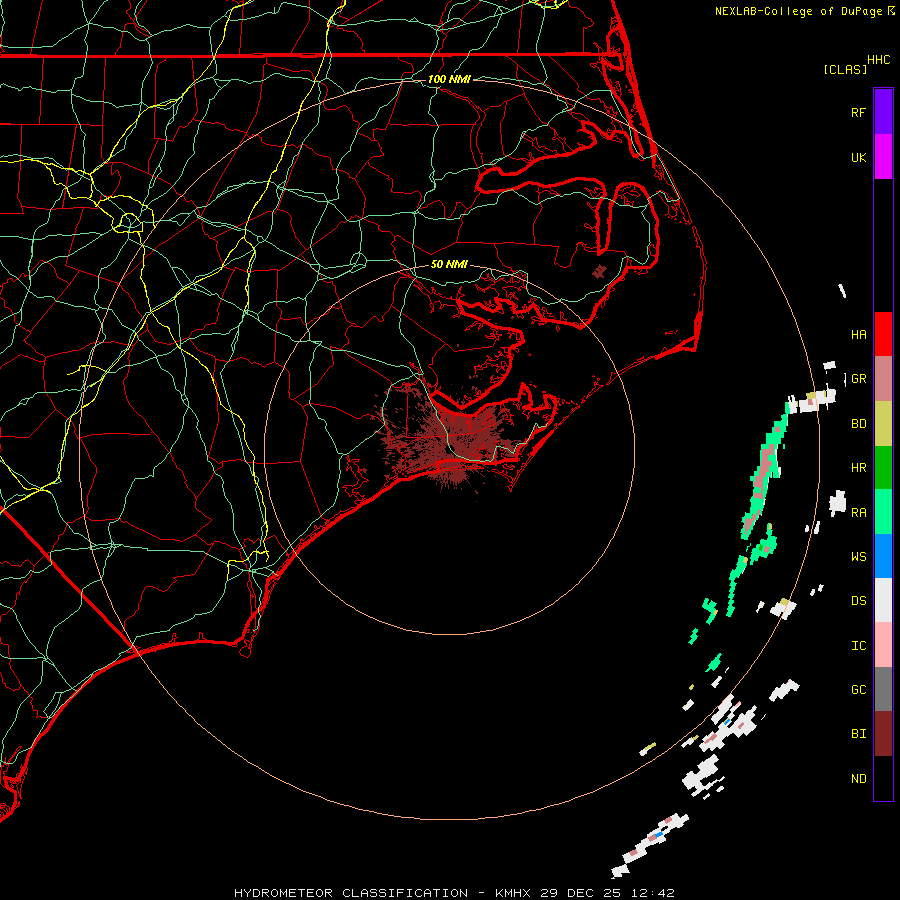Screen dimensions: 900x900
Task: Select the WS blue legend swatch
Action: pyautogui.click(x=883, y=556)
